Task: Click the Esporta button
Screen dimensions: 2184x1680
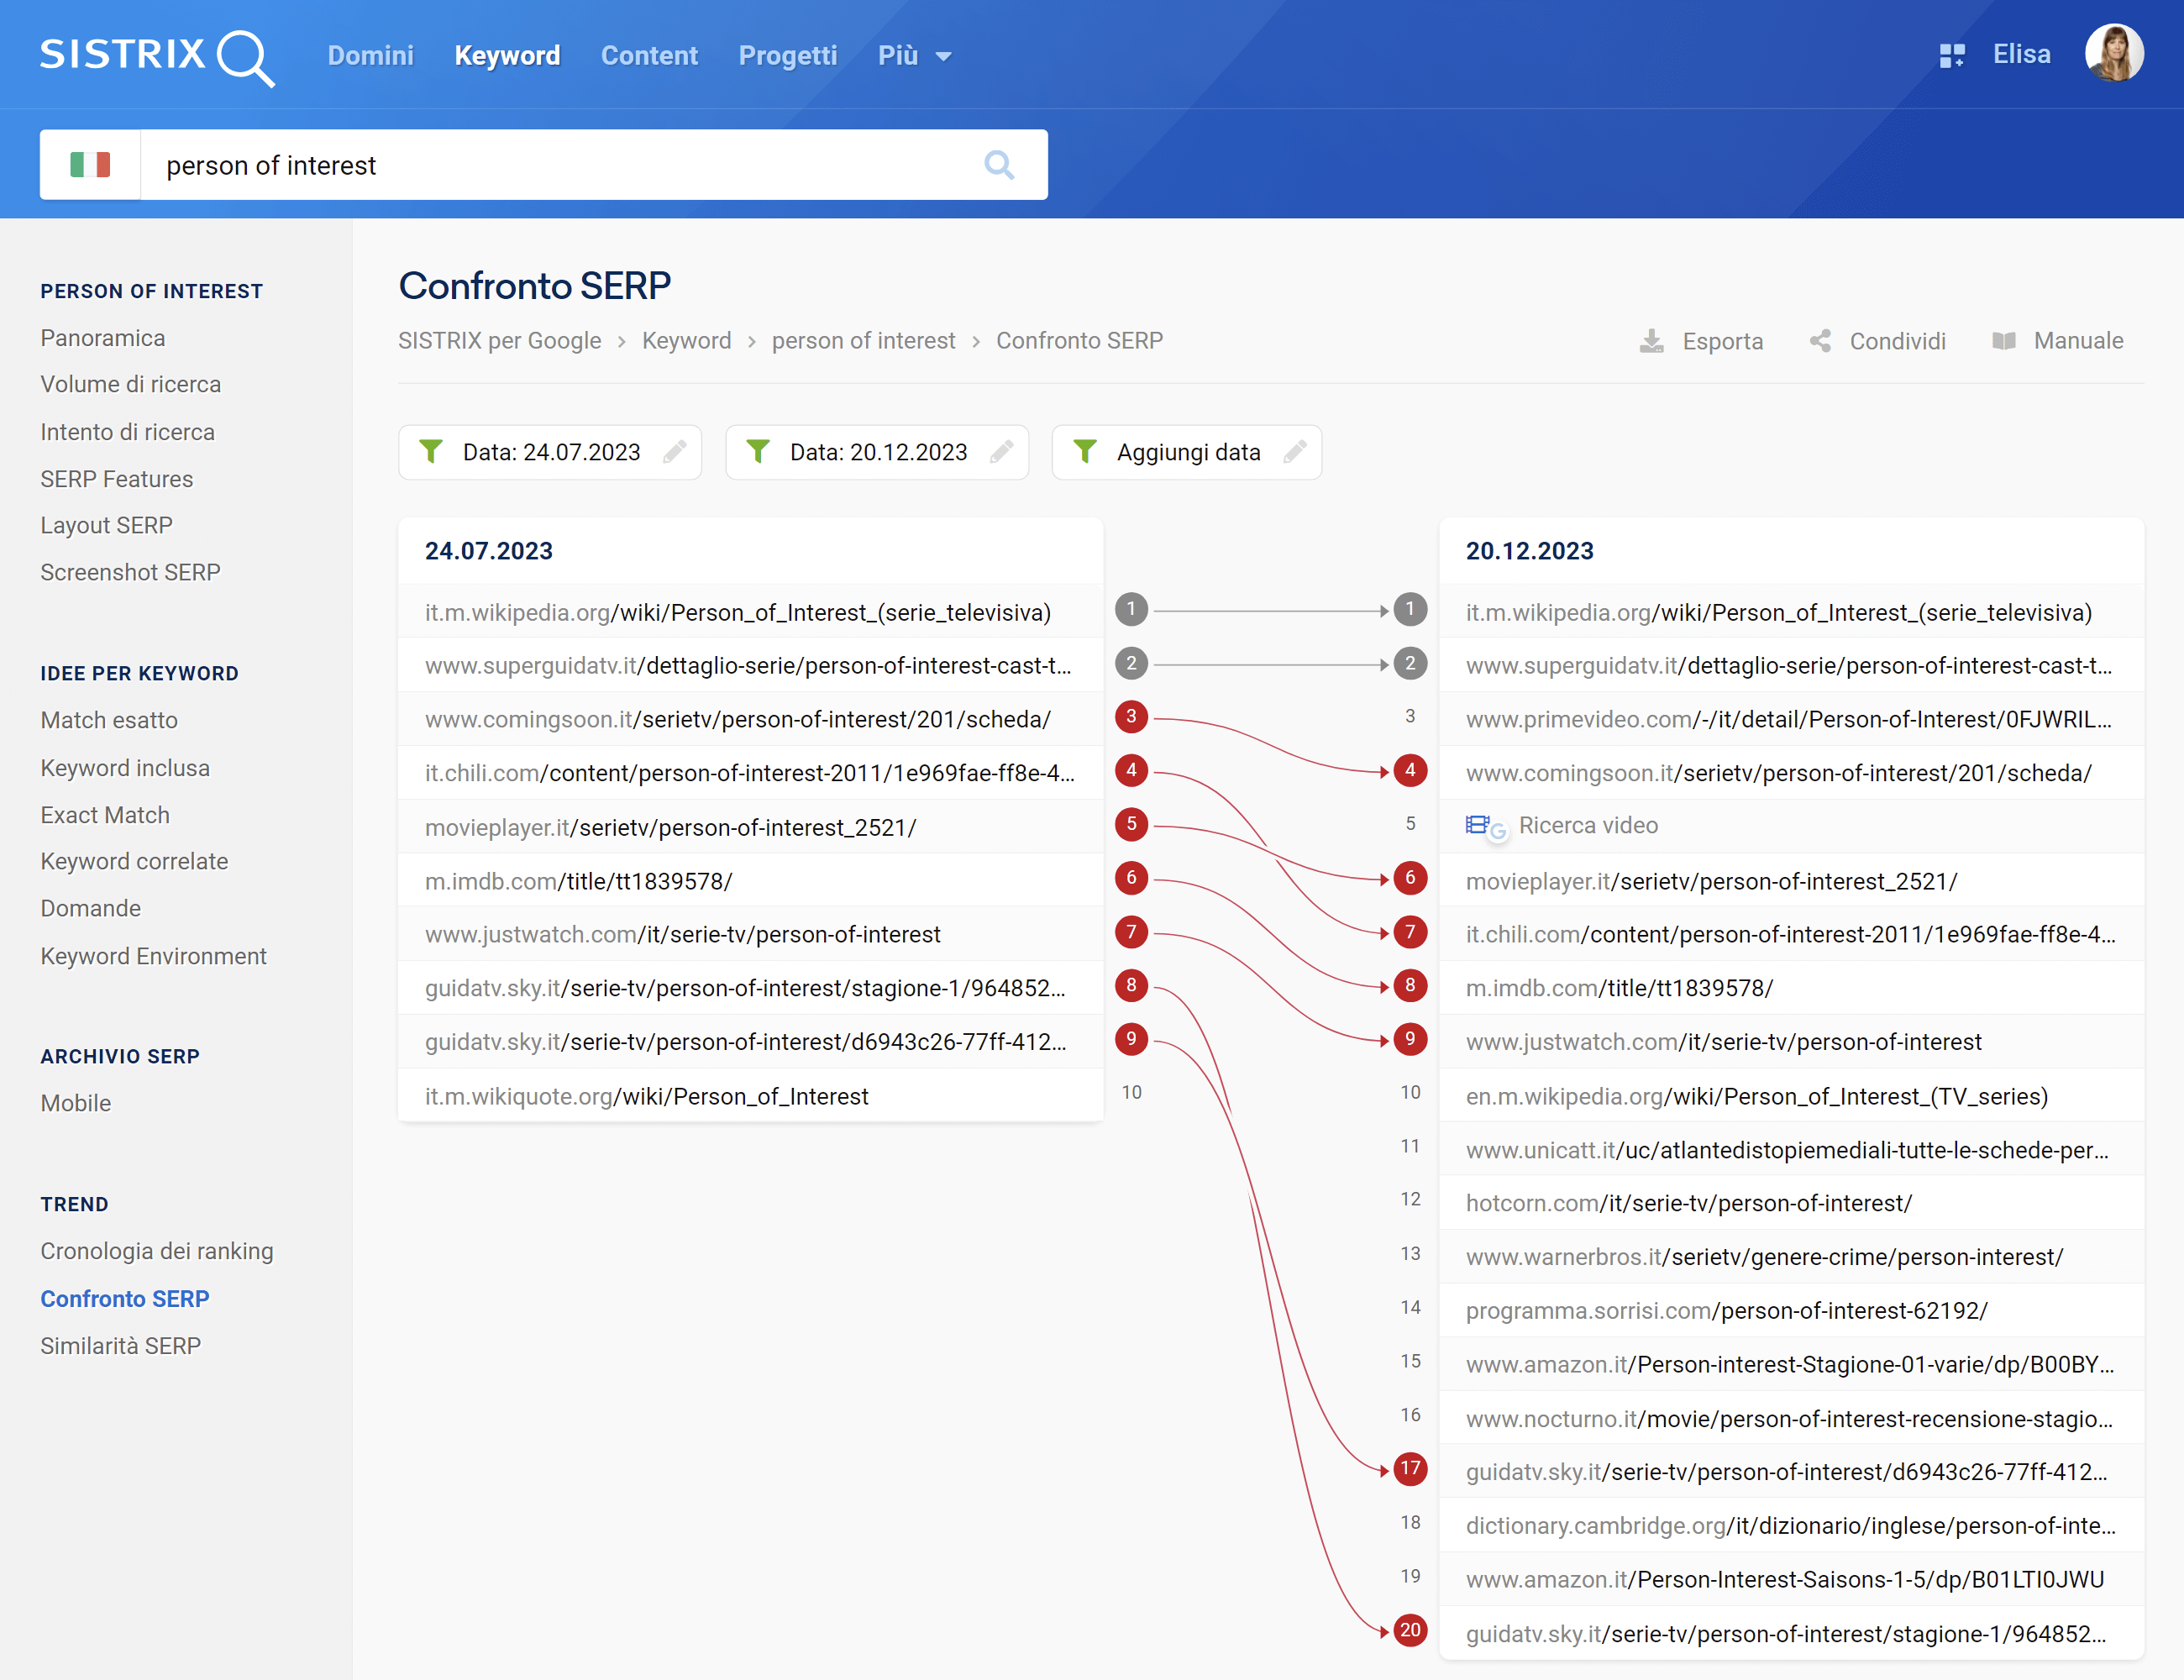Action: click(1702, 342)
